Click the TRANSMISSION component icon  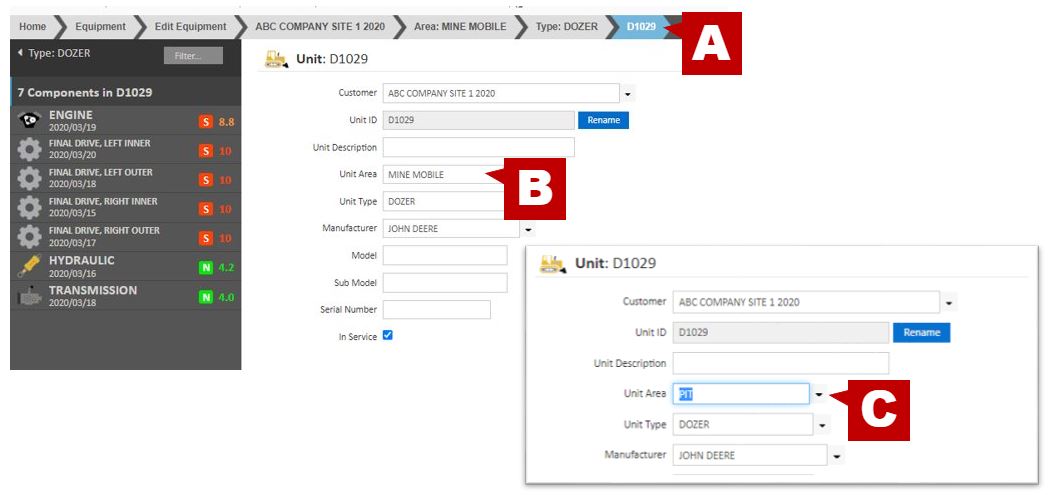pyautogui.click(x=30, y=296)
